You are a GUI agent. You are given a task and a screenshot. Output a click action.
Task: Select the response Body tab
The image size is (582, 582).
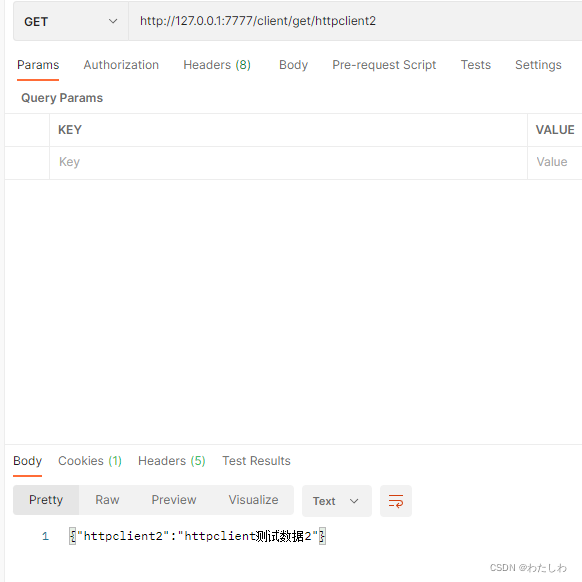pos(27,461)
